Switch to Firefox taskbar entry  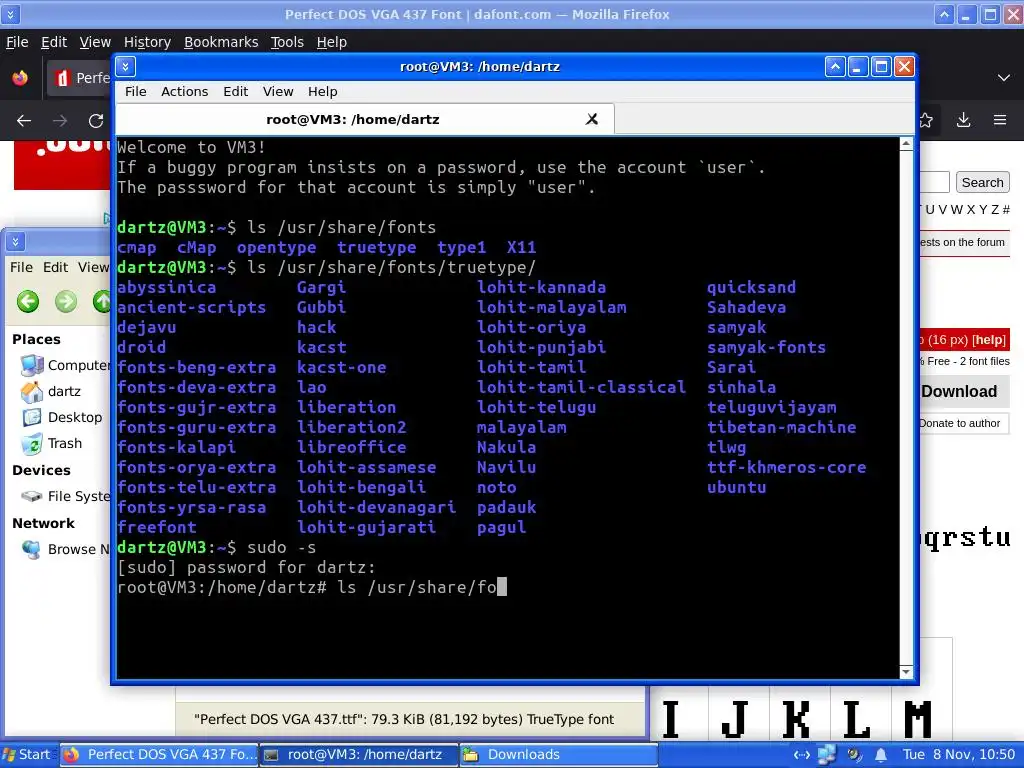tap(160, 754)
